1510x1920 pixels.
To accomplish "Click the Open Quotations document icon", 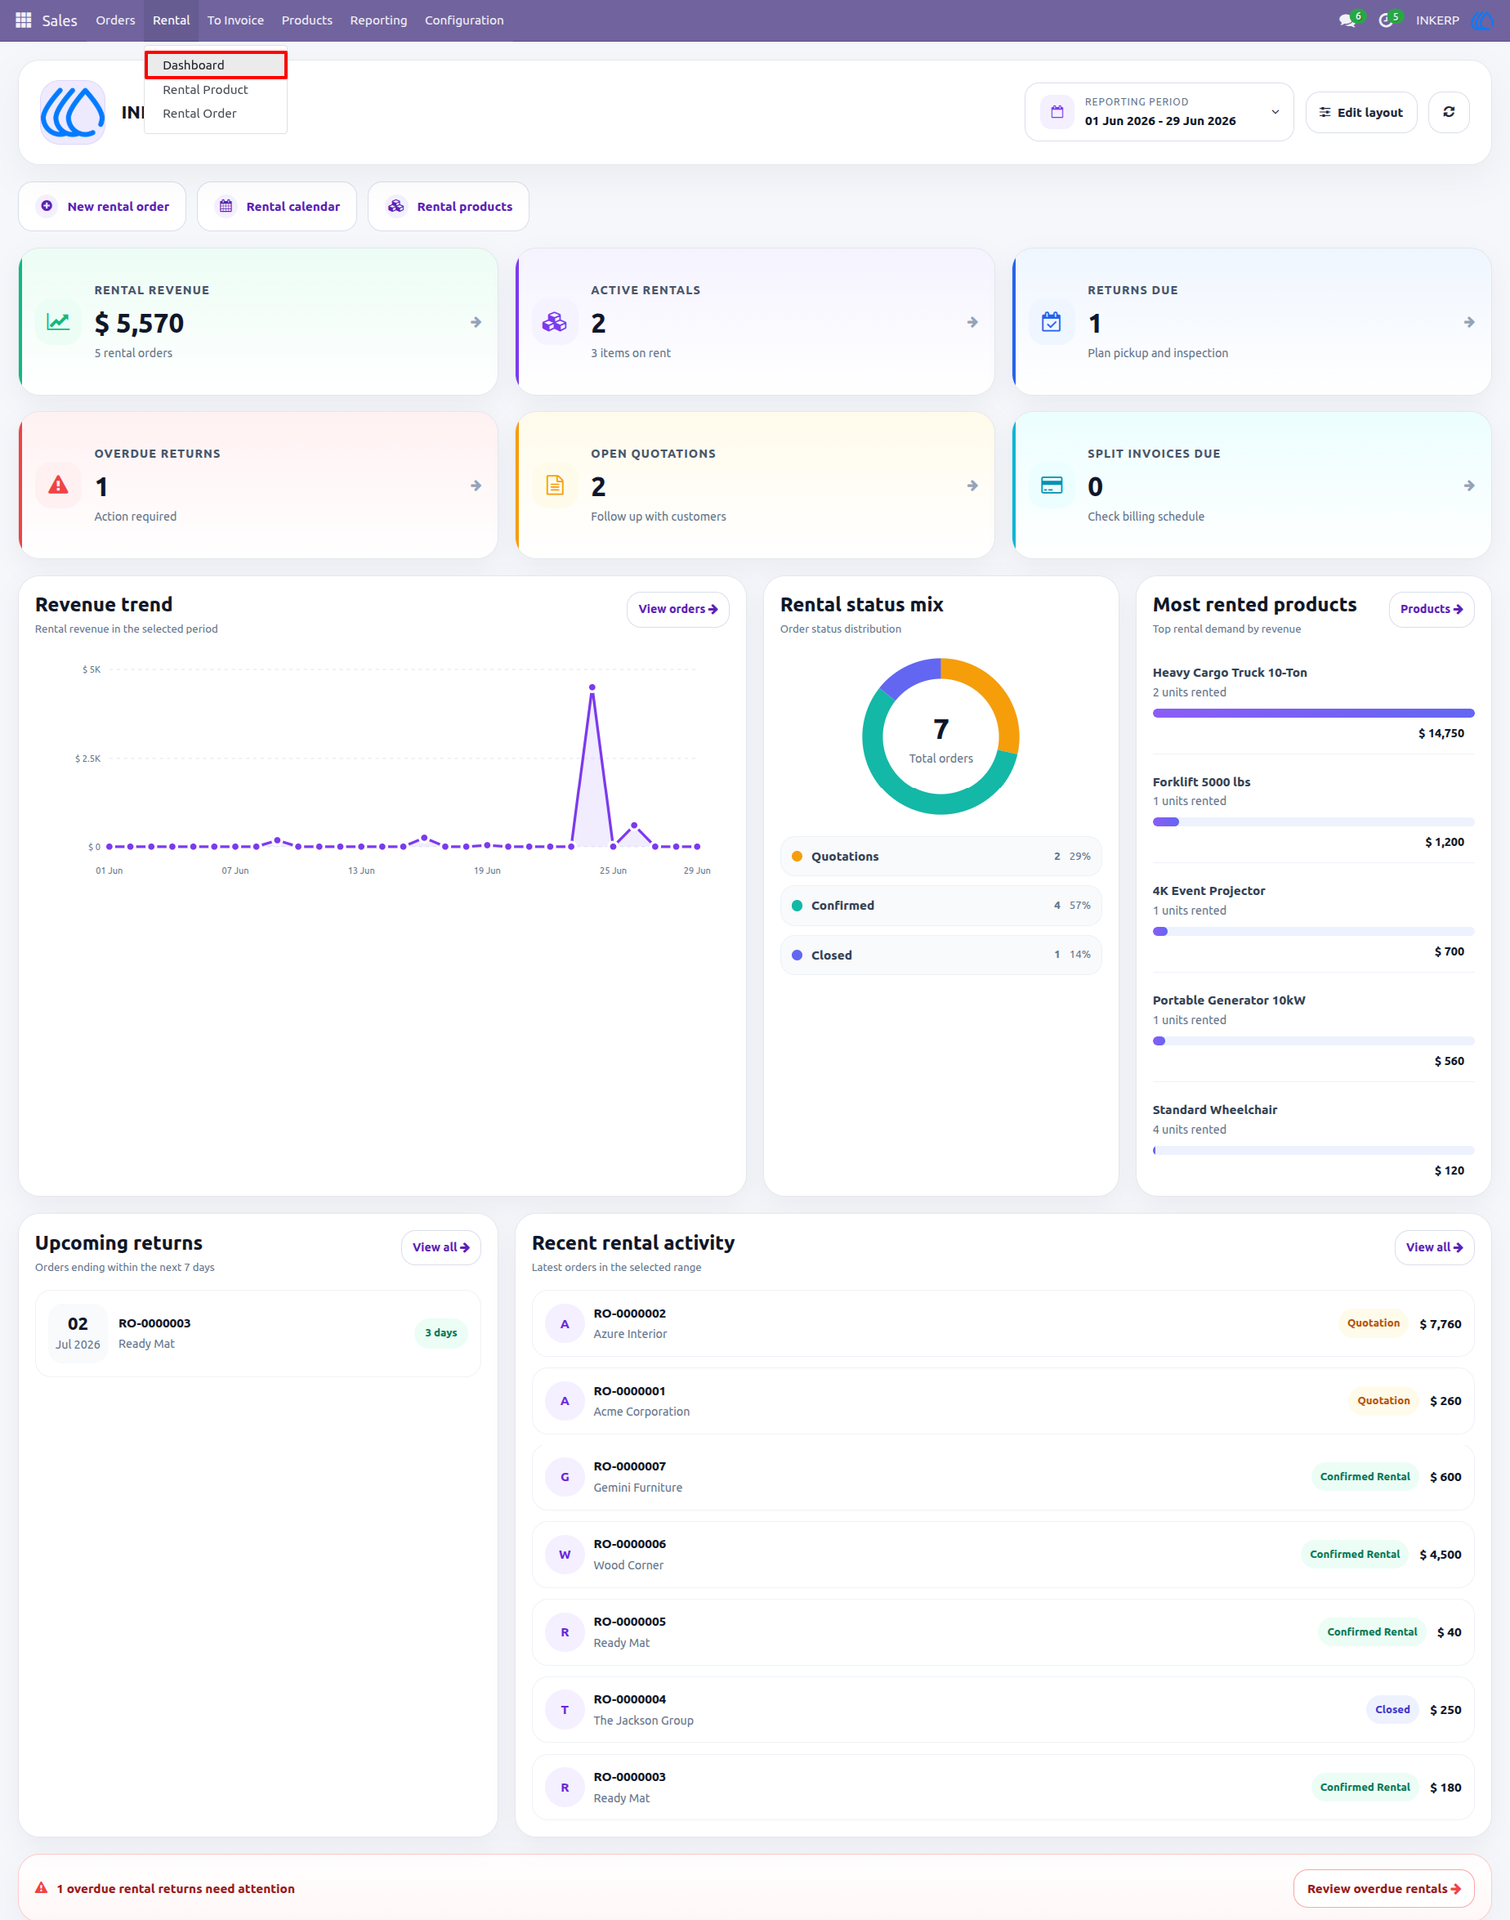I will tap(555, 485).
